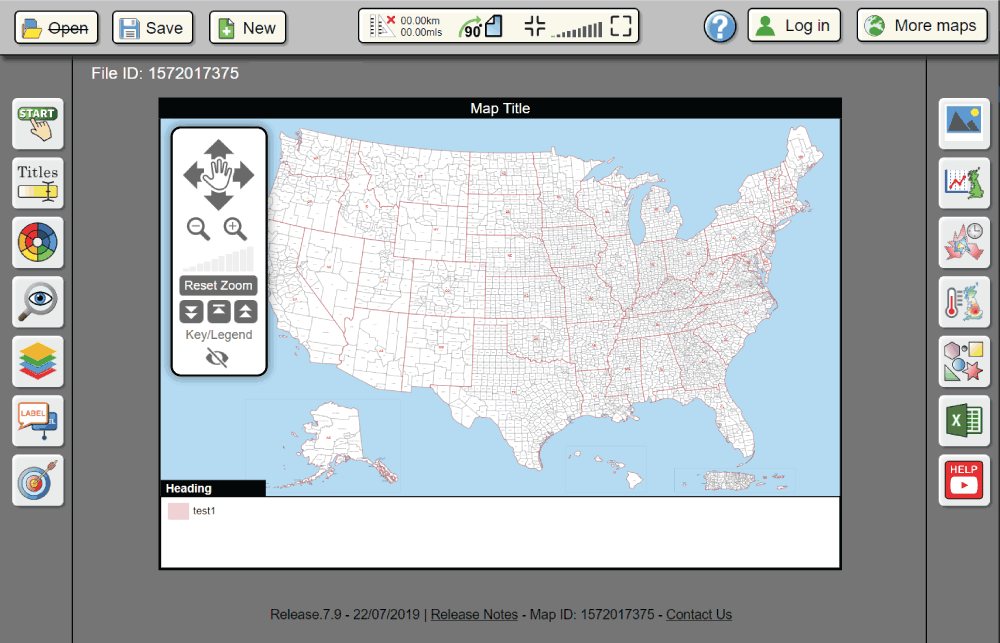Toggle fullscreen map view
Image resolution: width=1000 pixels, height=643 pixels.
pyautogui.click(x=620, y=25)
